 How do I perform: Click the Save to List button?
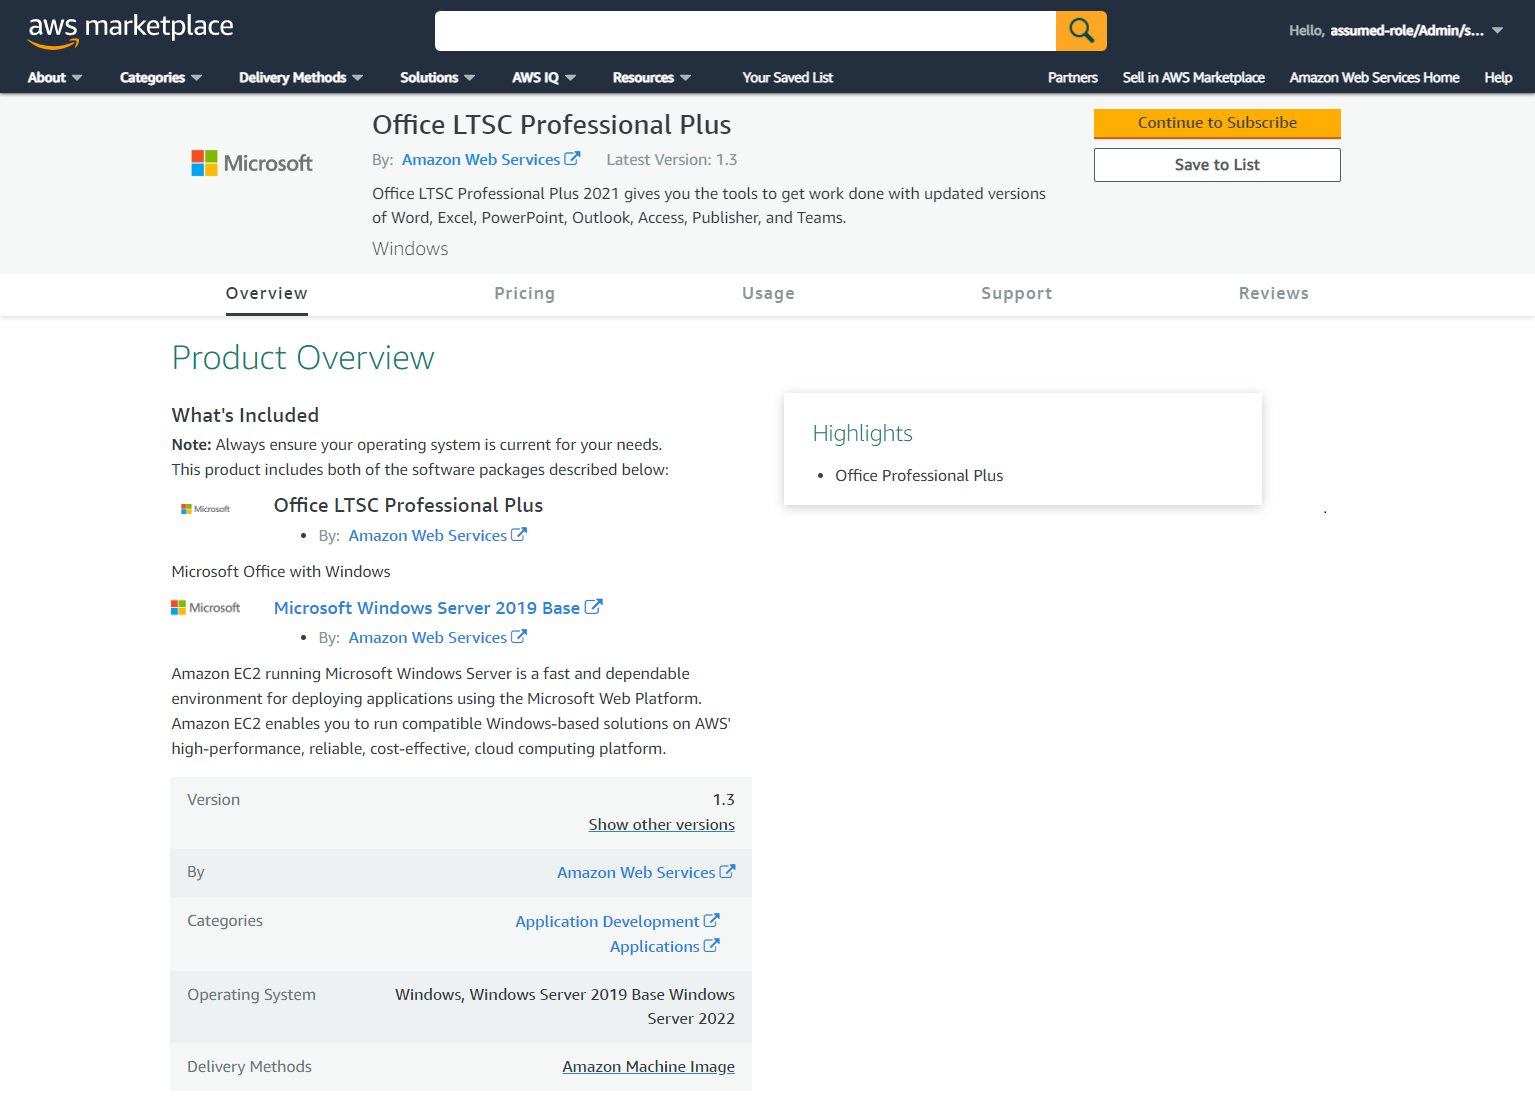(1217, 165)
